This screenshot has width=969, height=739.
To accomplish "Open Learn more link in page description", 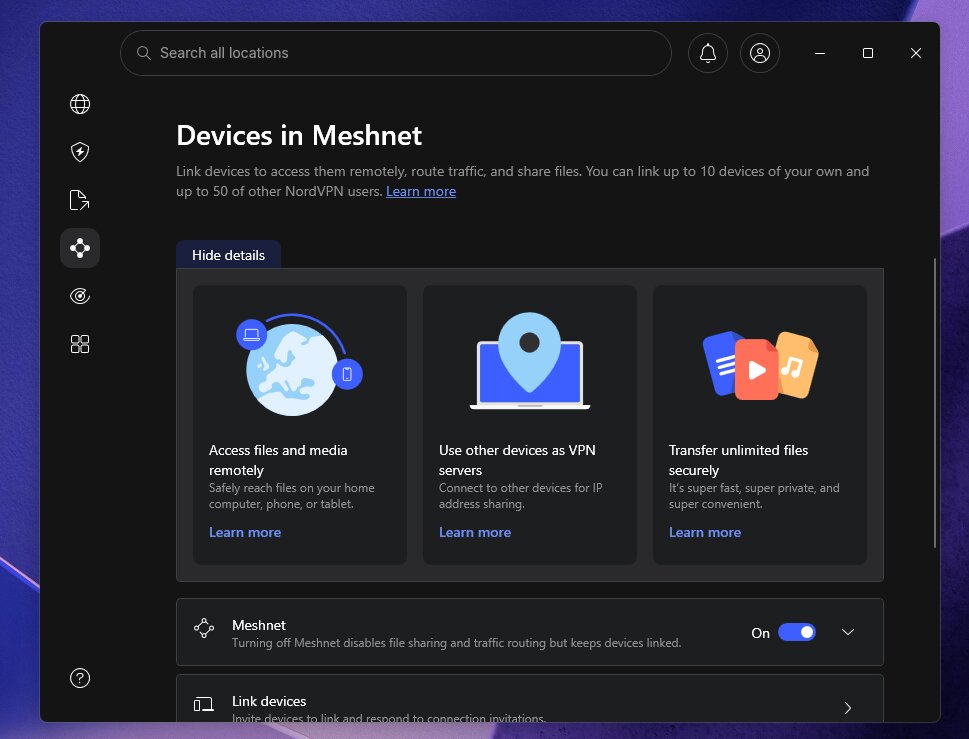I will click(x=421, y=192).
